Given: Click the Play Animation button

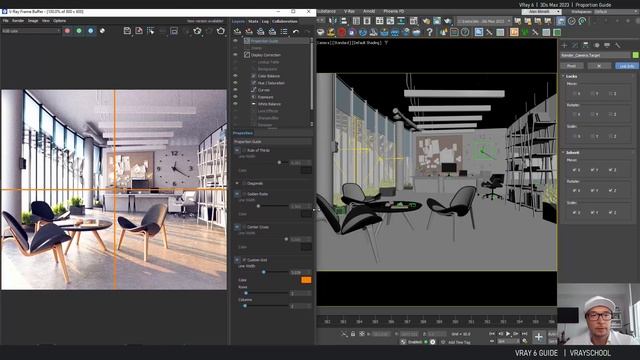Looking at the screenshot, I should (508, 334).
